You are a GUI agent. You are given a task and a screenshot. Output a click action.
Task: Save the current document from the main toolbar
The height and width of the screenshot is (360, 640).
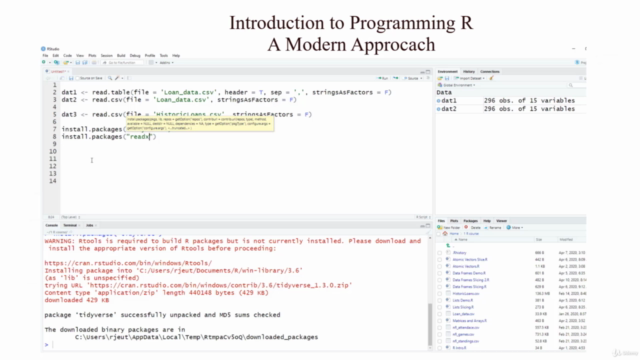tap(78, 62)
